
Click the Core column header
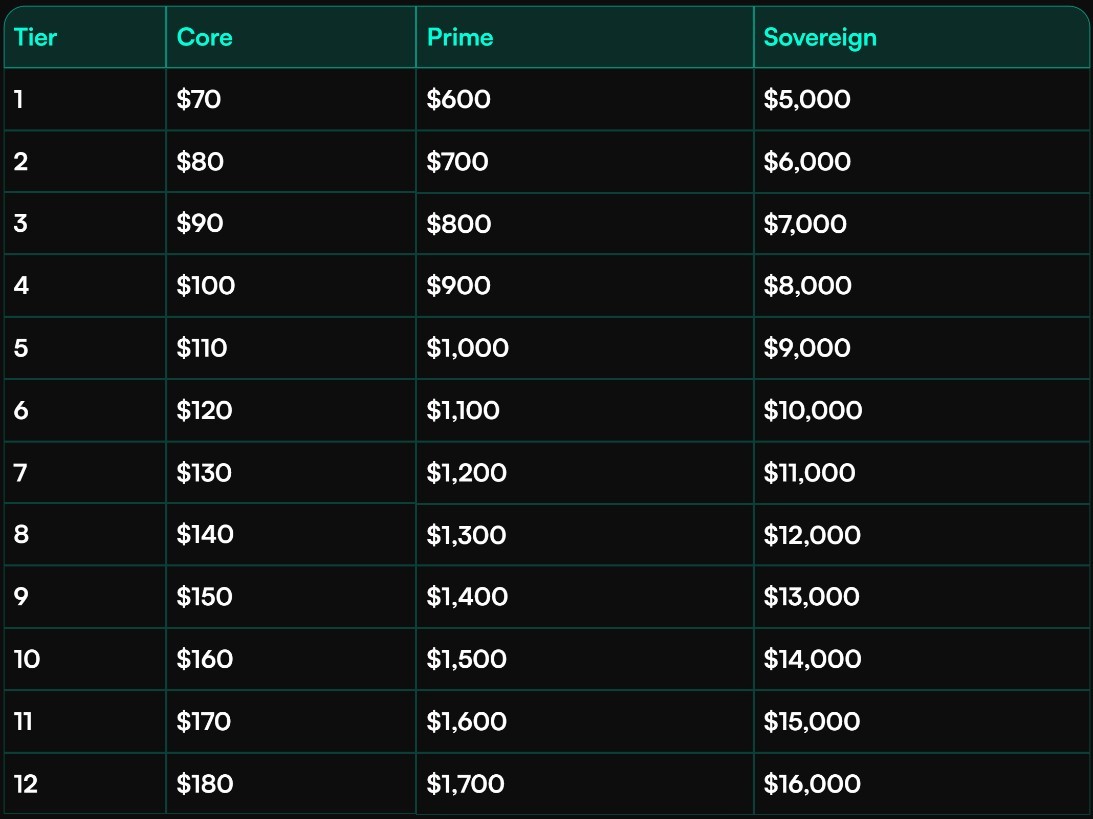pos(205,38)
